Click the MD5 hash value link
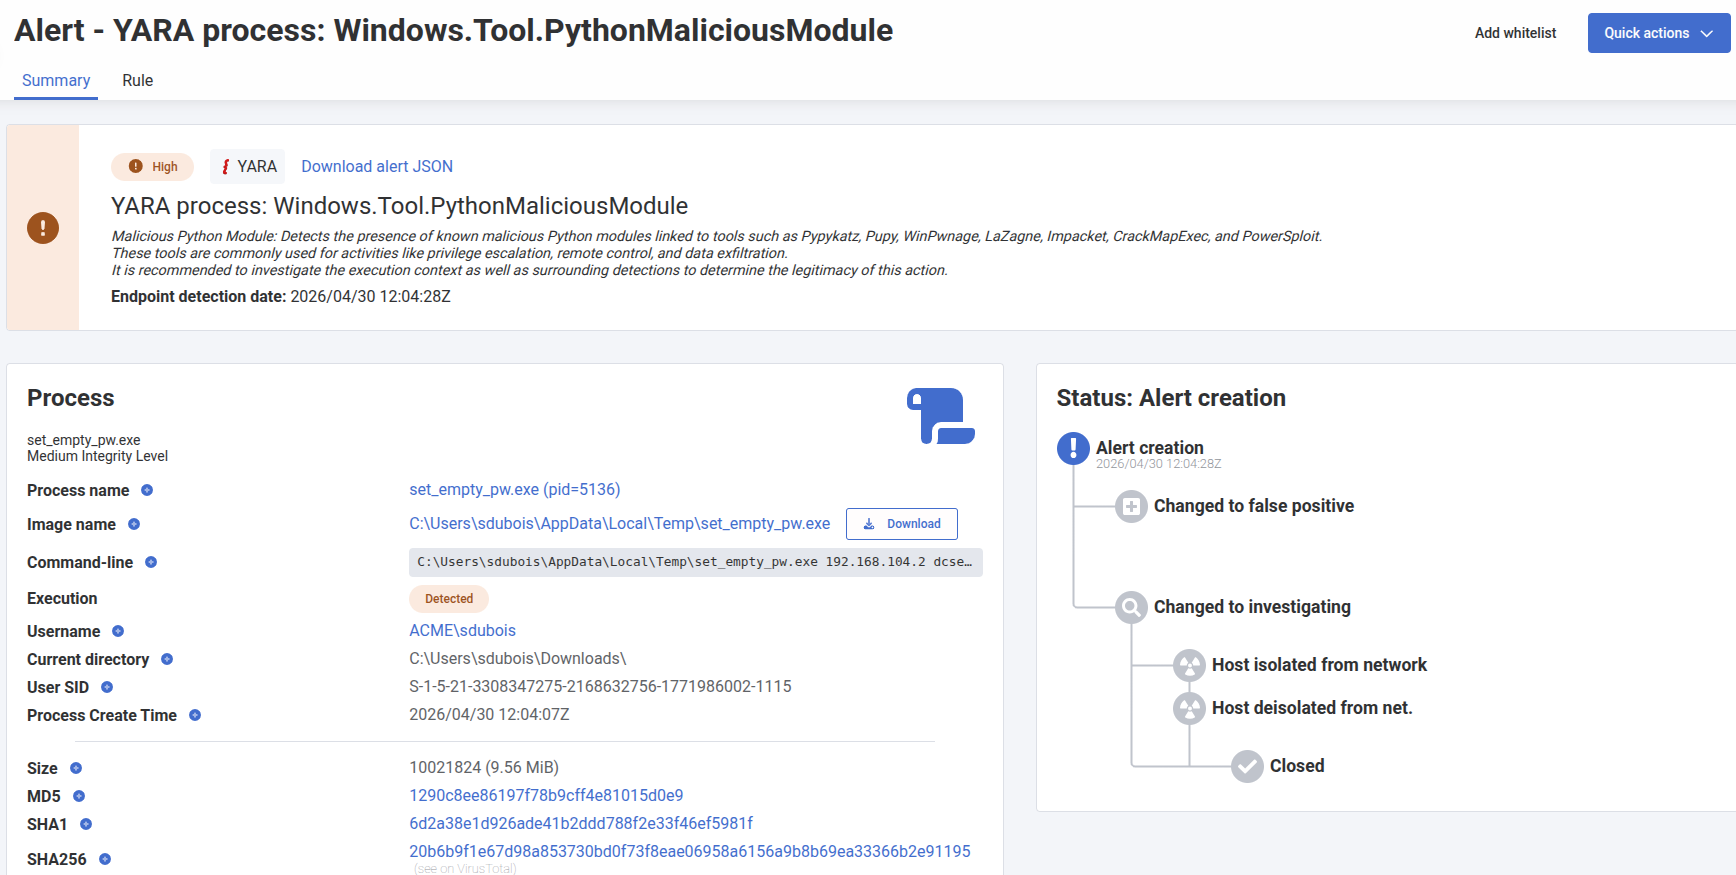This screenshot has width=1736, height=875. [x=546, y=795]
